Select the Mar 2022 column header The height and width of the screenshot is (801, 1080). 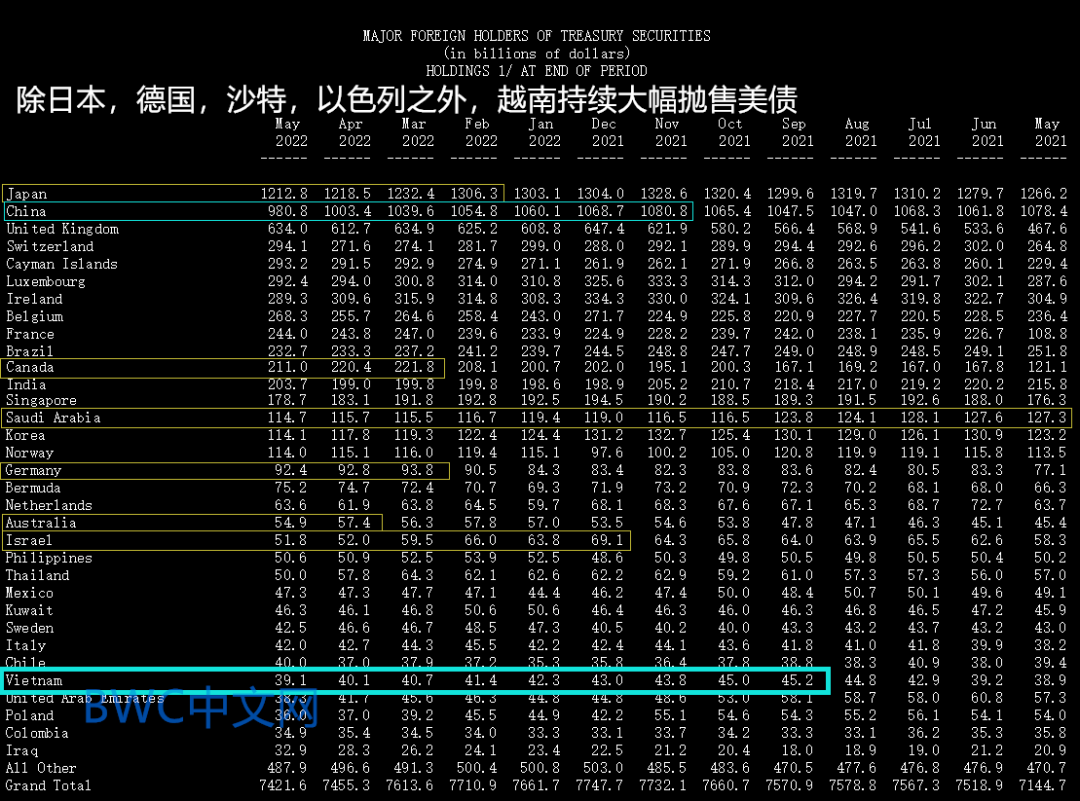(417, 132)
